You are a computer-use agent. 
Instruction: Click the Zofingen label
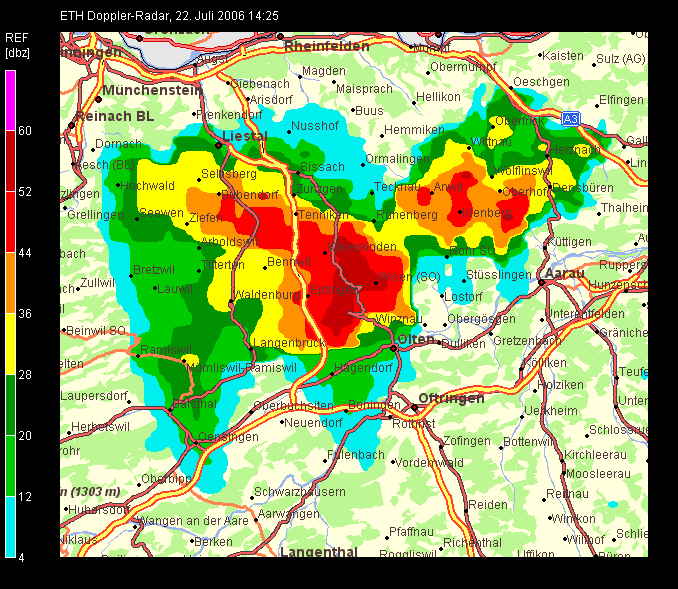coord(467,441)
